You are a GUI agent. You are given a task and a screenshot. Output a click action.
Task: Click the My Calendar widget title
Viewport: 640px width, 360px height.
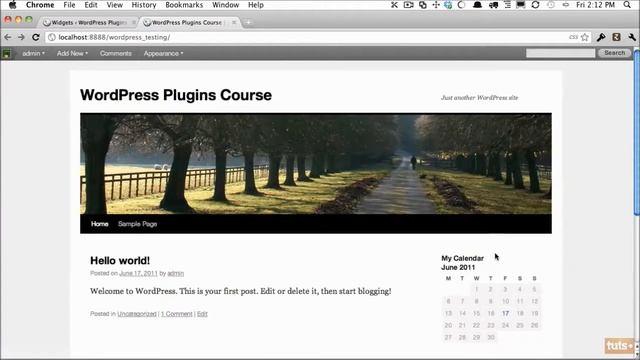coord(462,258)
